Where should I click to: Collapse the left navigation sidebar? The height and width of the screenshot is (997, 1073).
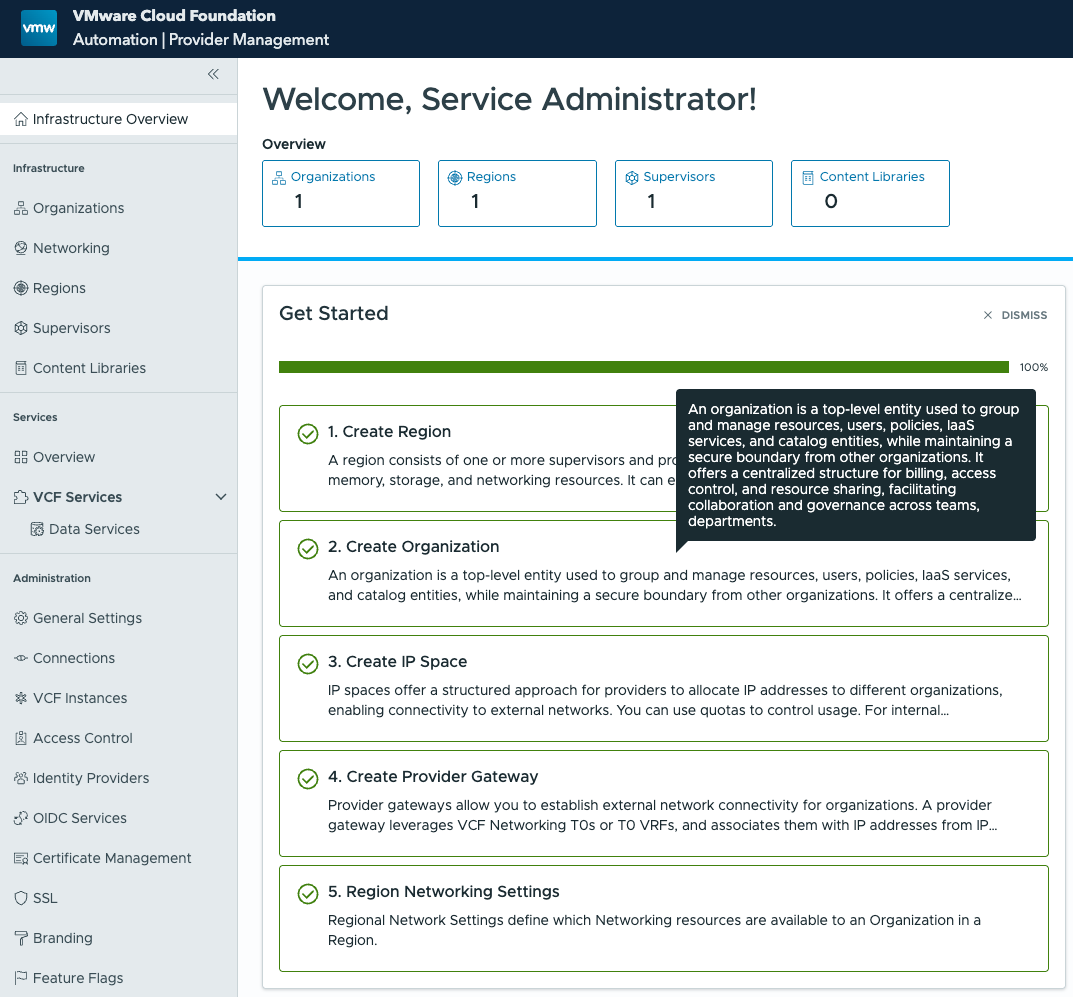[213, 74]
